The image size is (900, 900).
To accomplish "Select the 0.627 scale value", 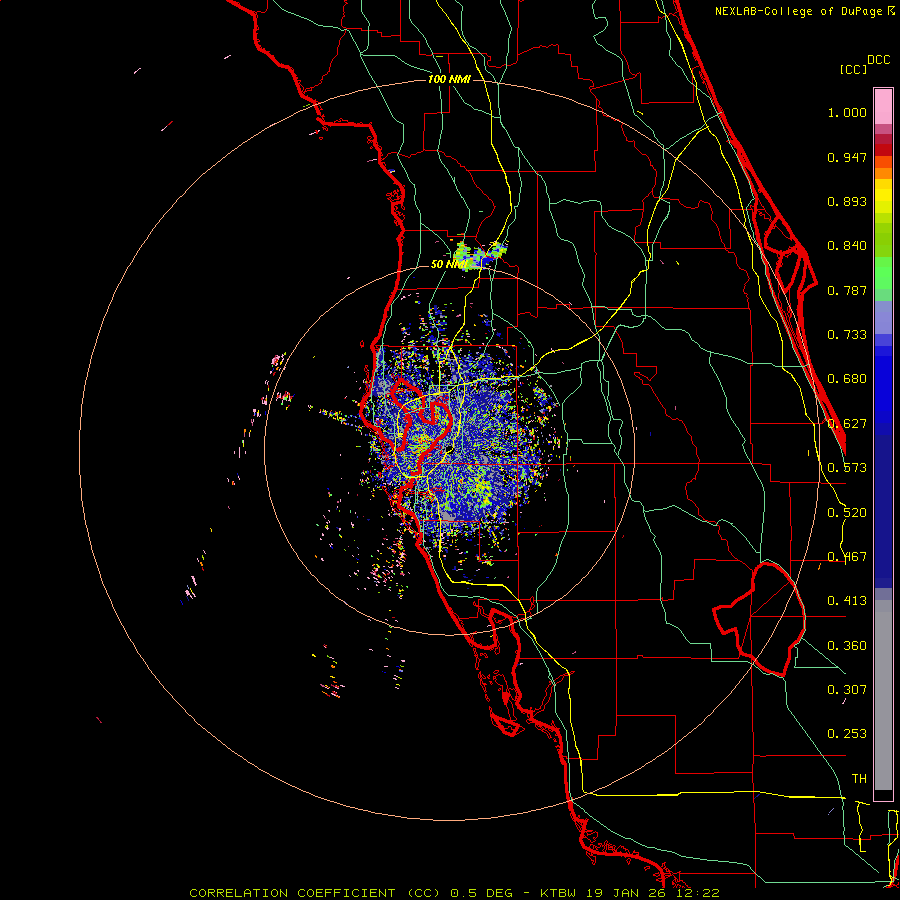I will point(847,424).
